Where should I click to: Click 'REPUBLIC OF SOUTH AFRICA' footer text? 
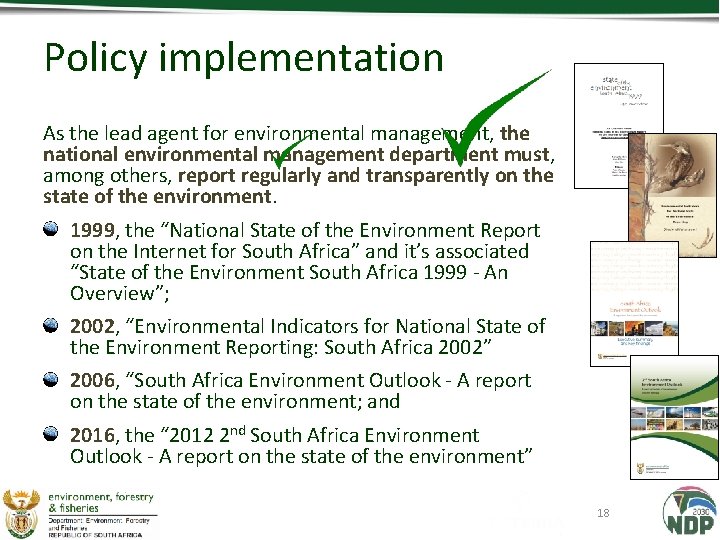click(x=96, y=535)
